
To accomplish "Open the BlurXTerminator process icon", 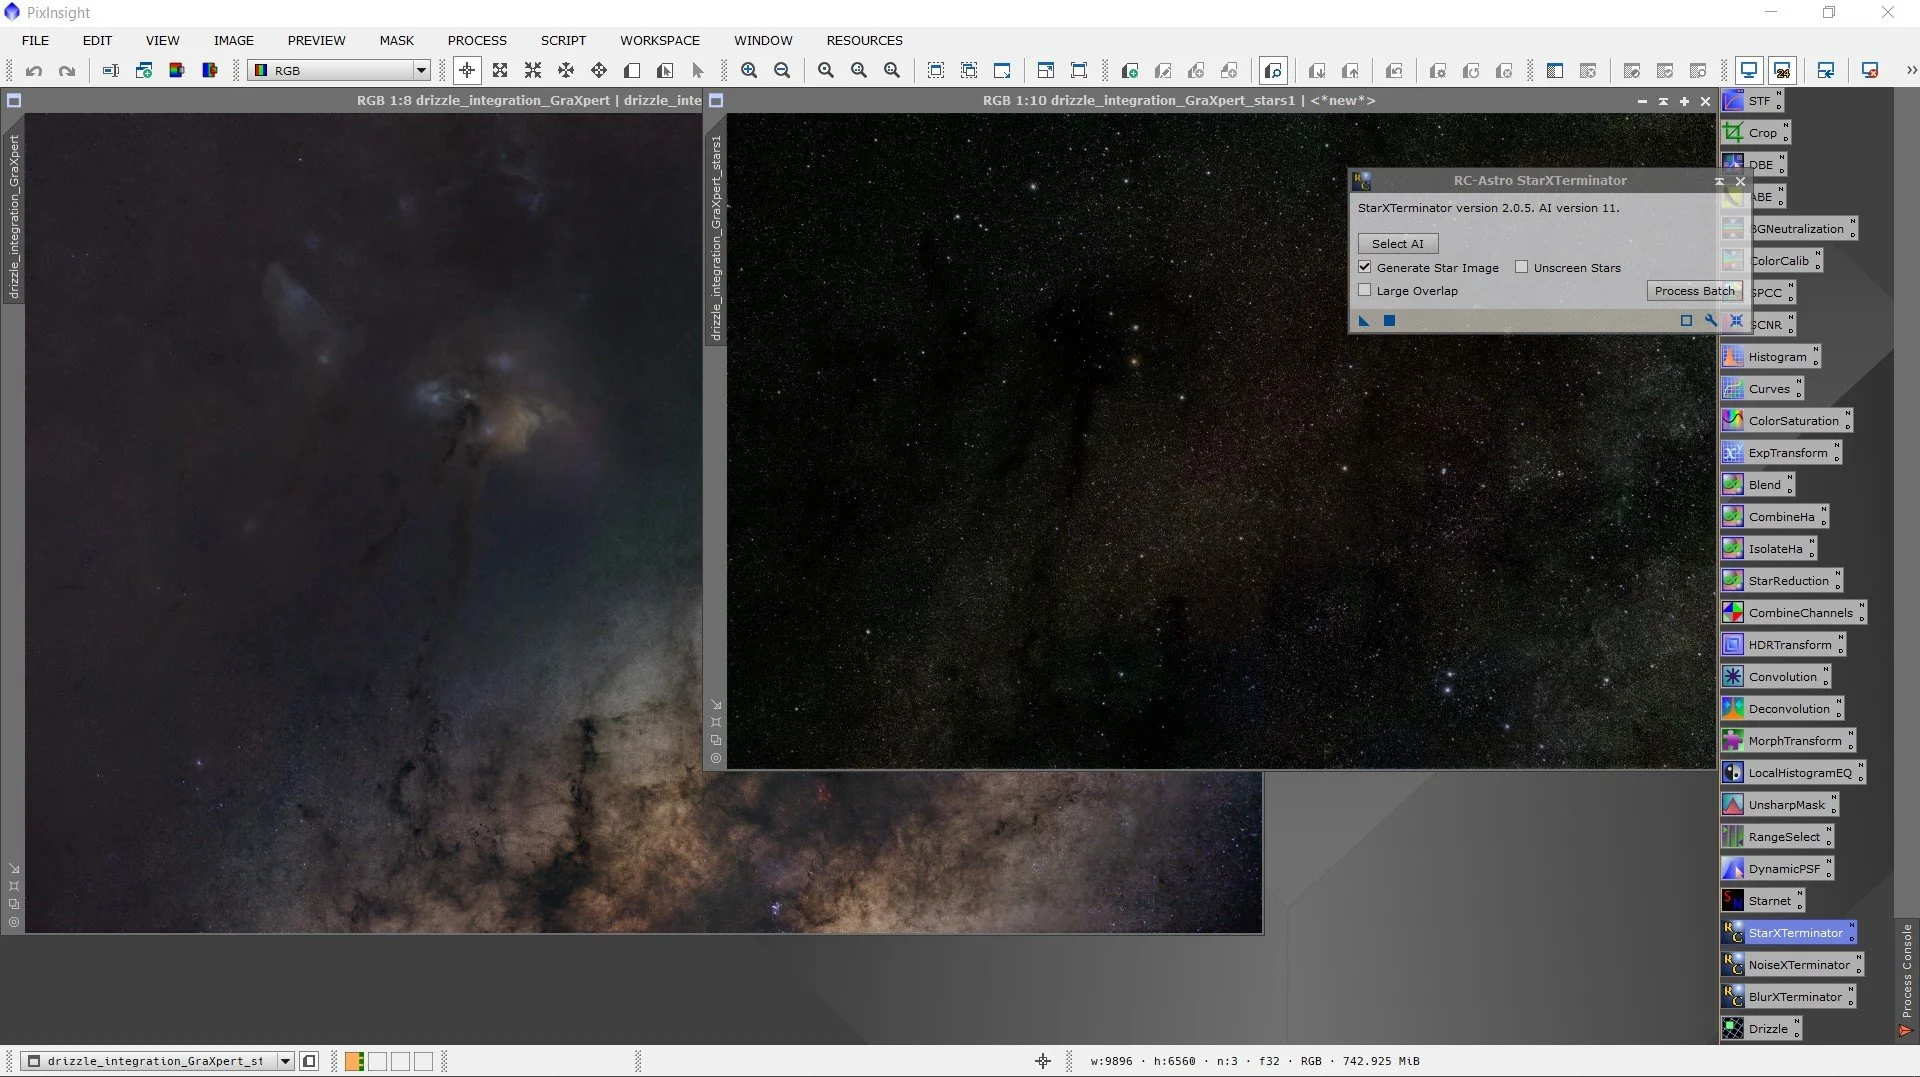I will (x=1788, y=997).
